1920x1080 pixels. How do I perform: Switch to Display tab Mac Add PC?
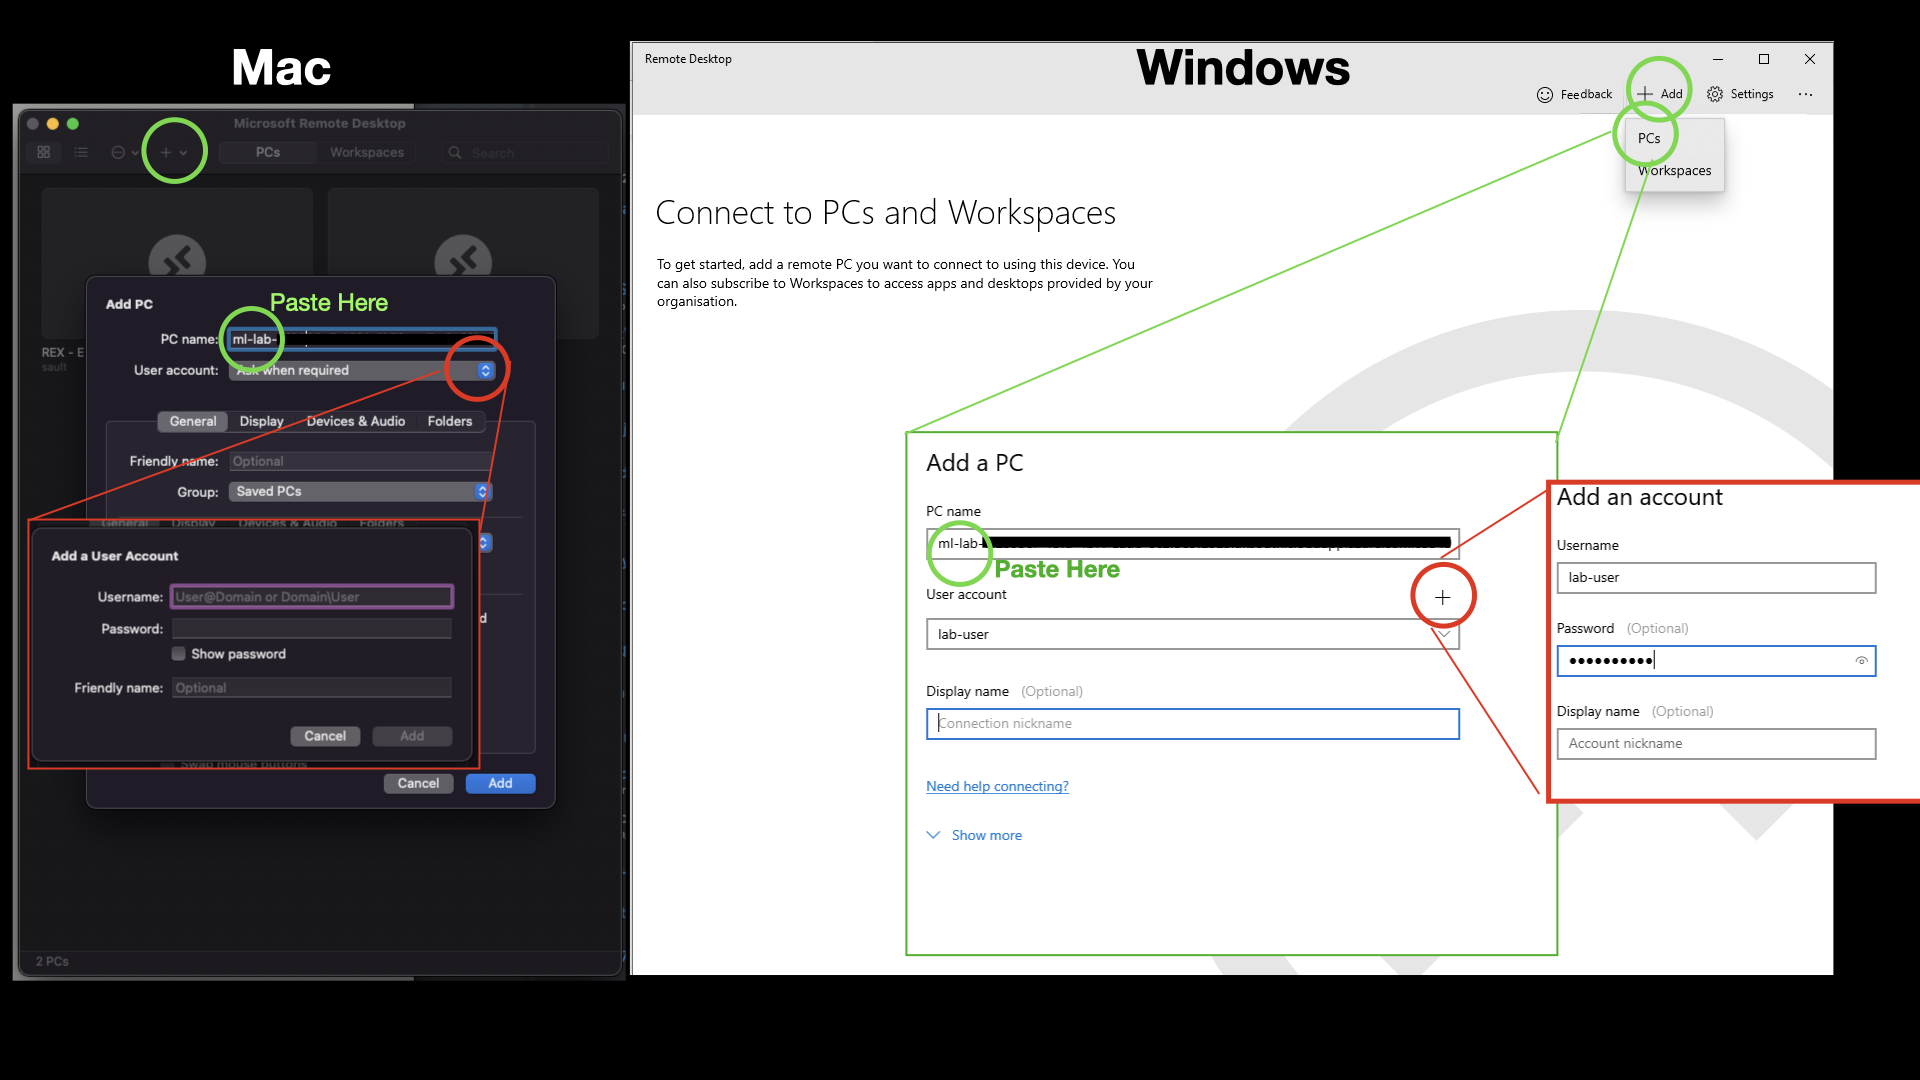(x=261, y=419)
